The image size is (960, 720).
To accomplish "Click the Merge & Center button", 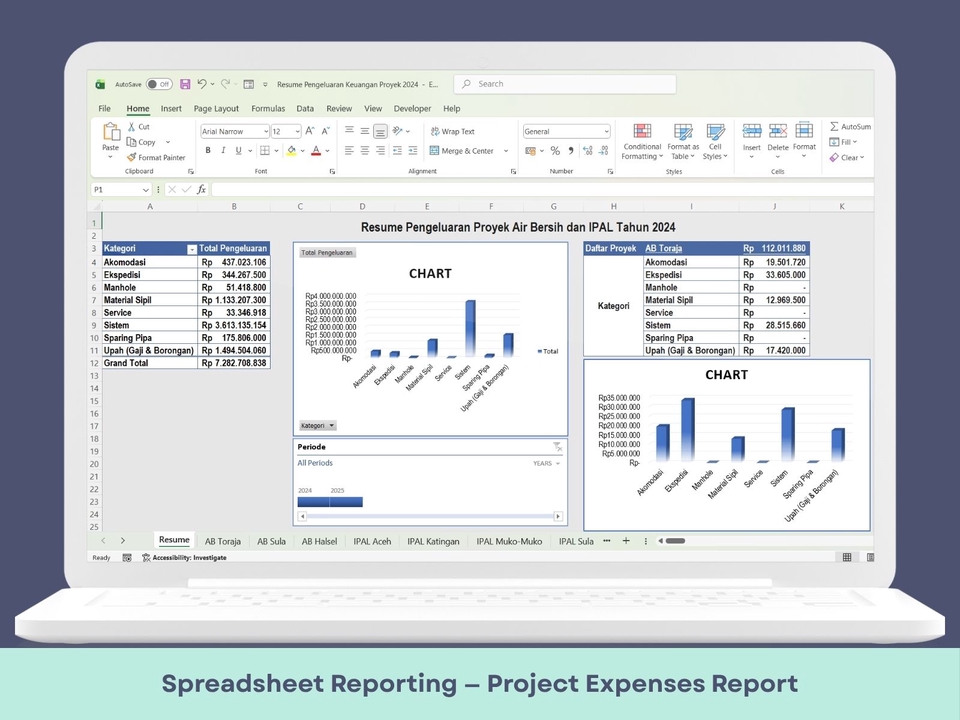I will coord(462,151).
